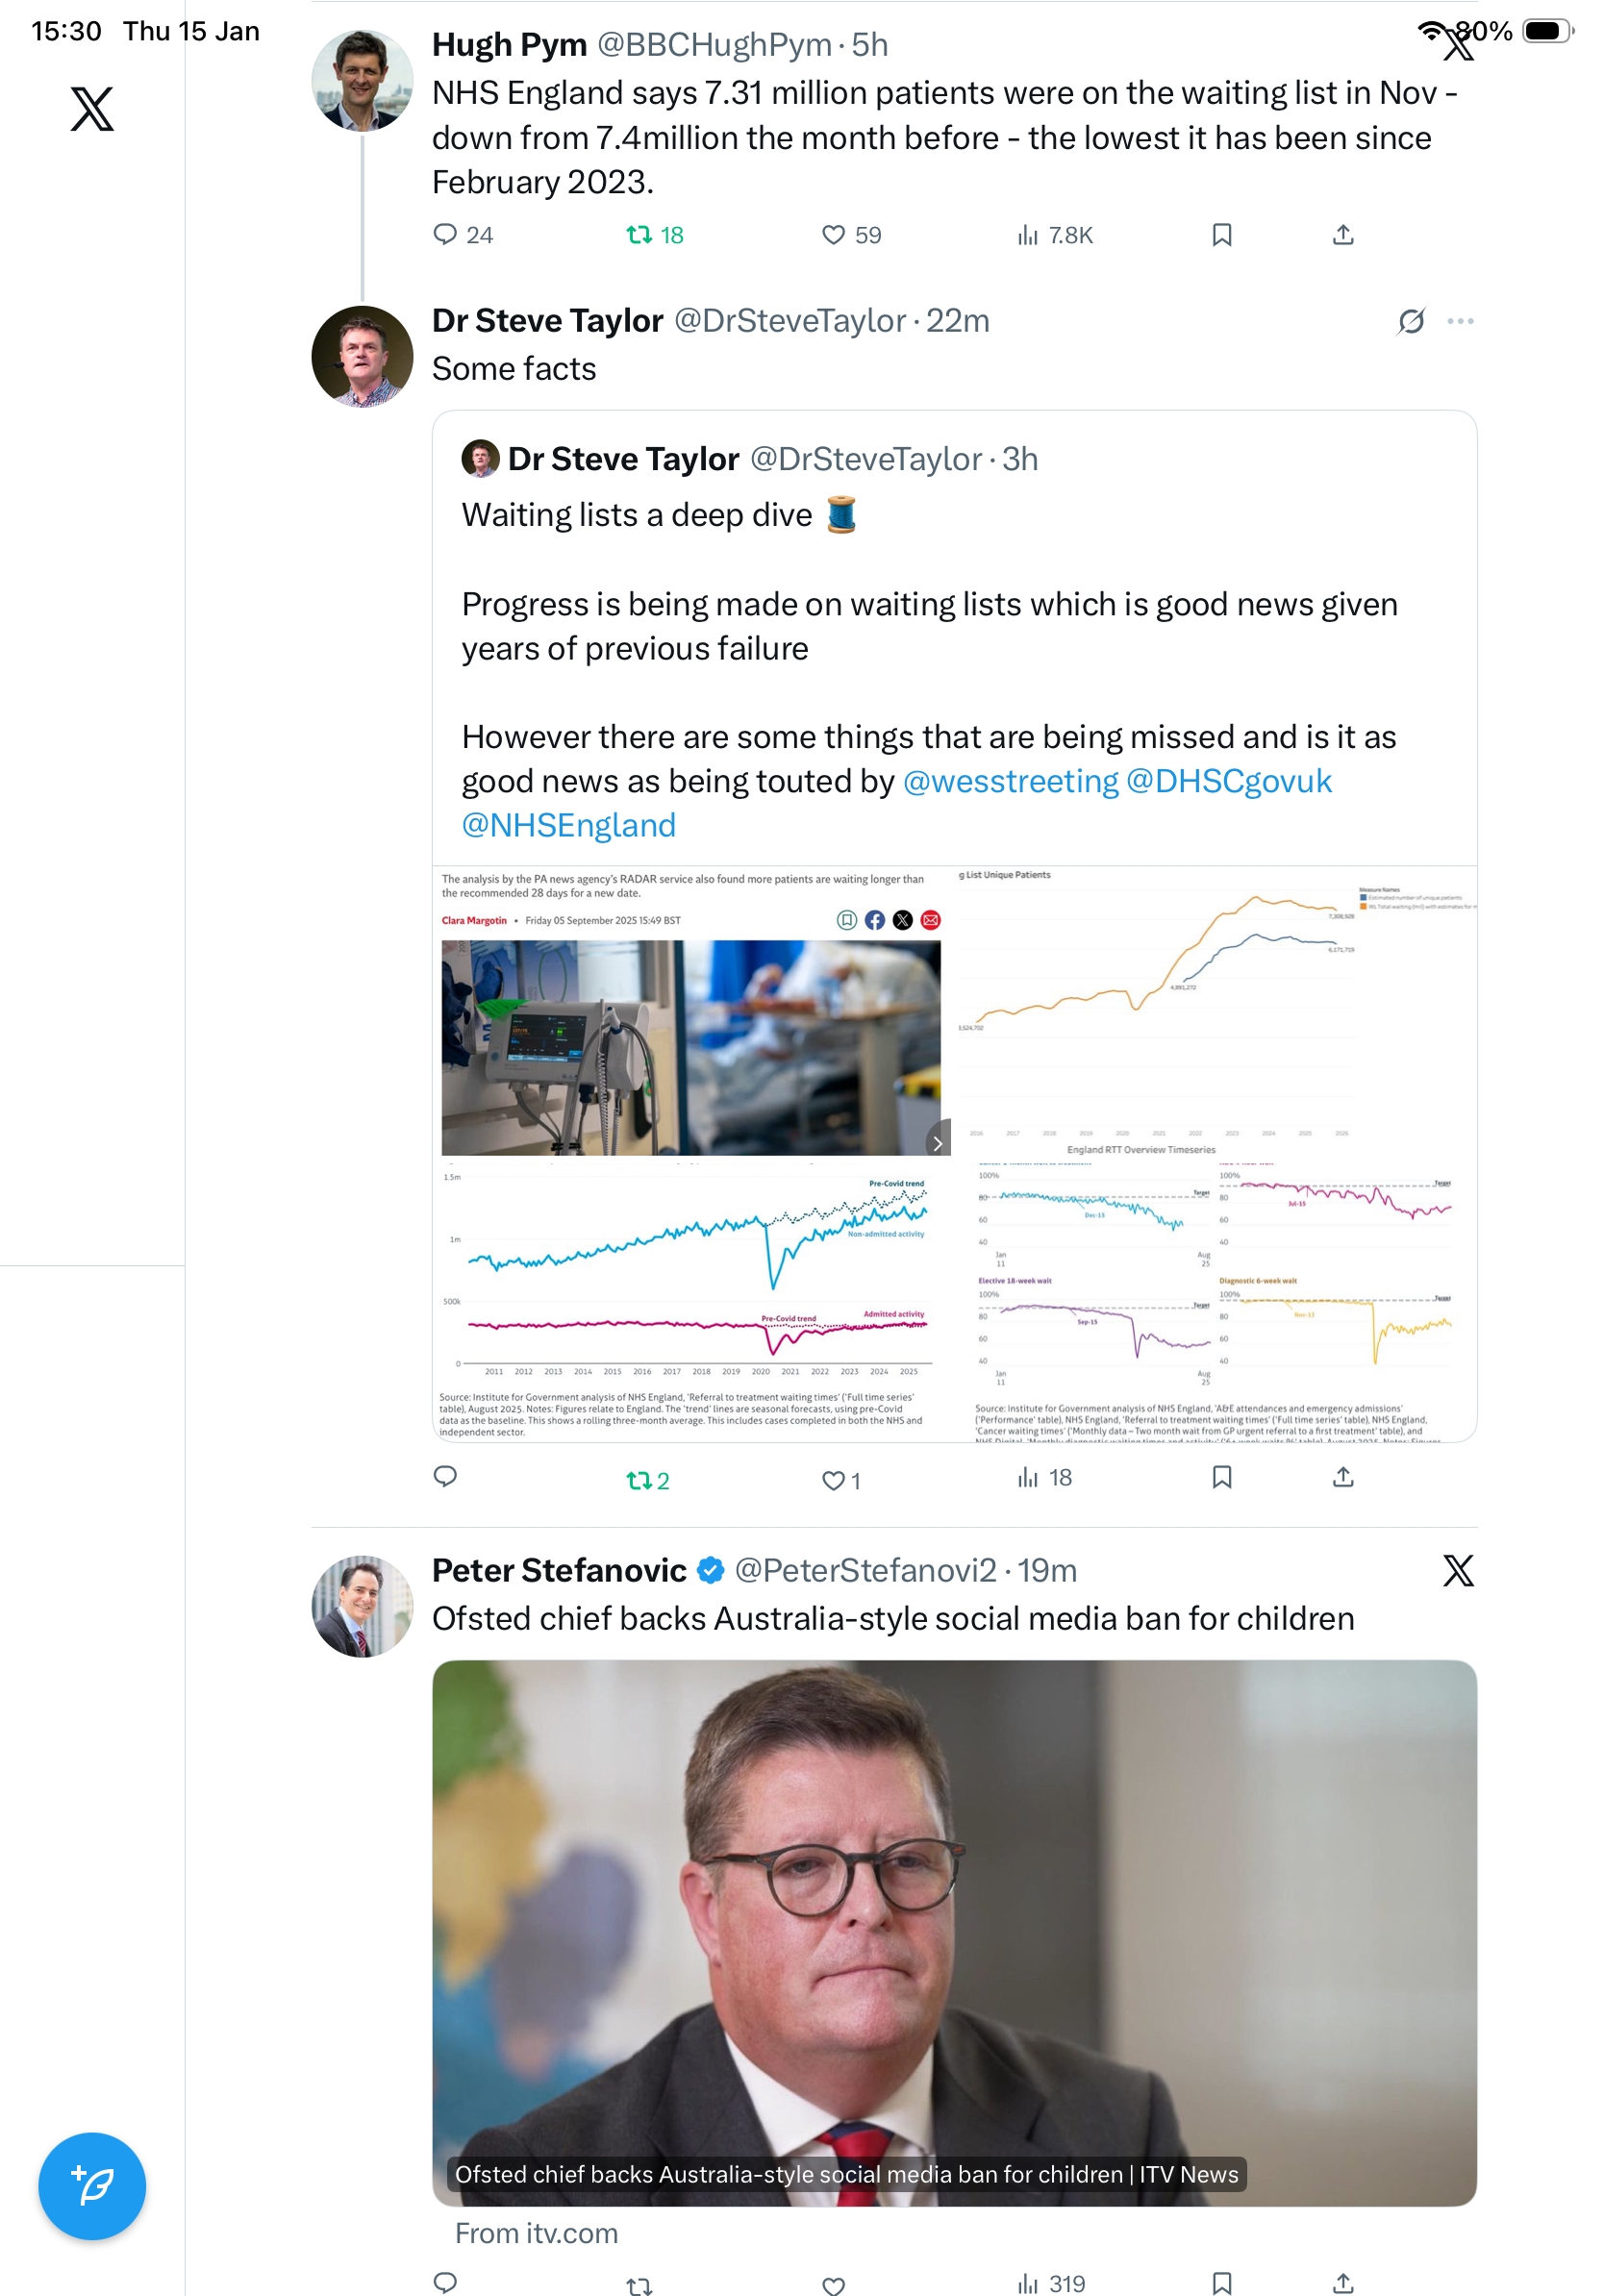Open the ITV News Ofsted article card
Image resolution: width=1604 pixels, height=2296 pixels.
click(954, 1932)
